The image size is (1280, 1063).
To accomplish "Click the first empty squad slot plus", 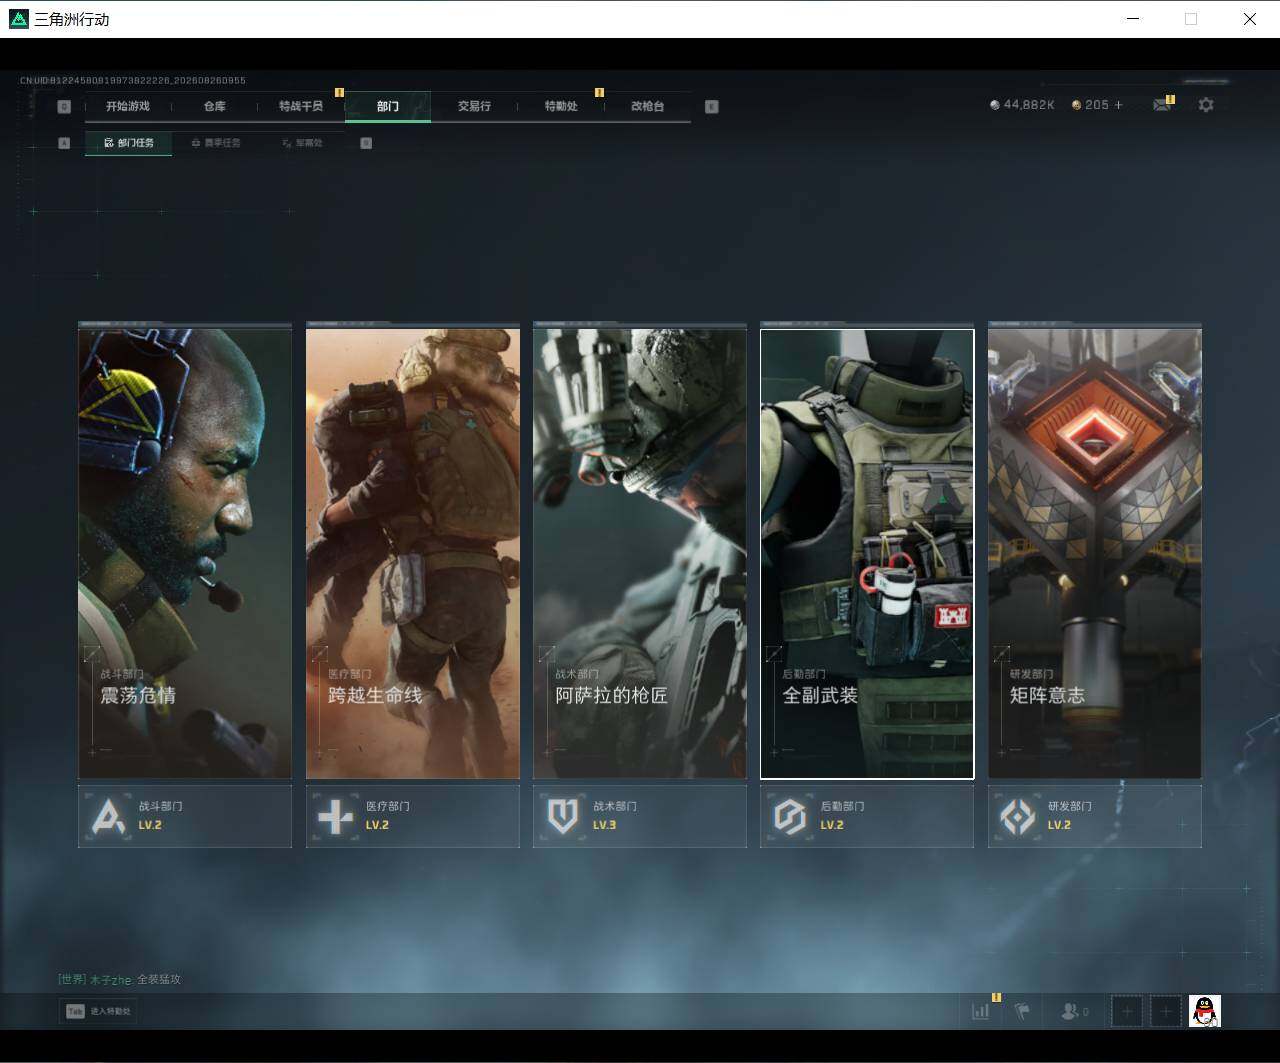I will point(1127,1011).
